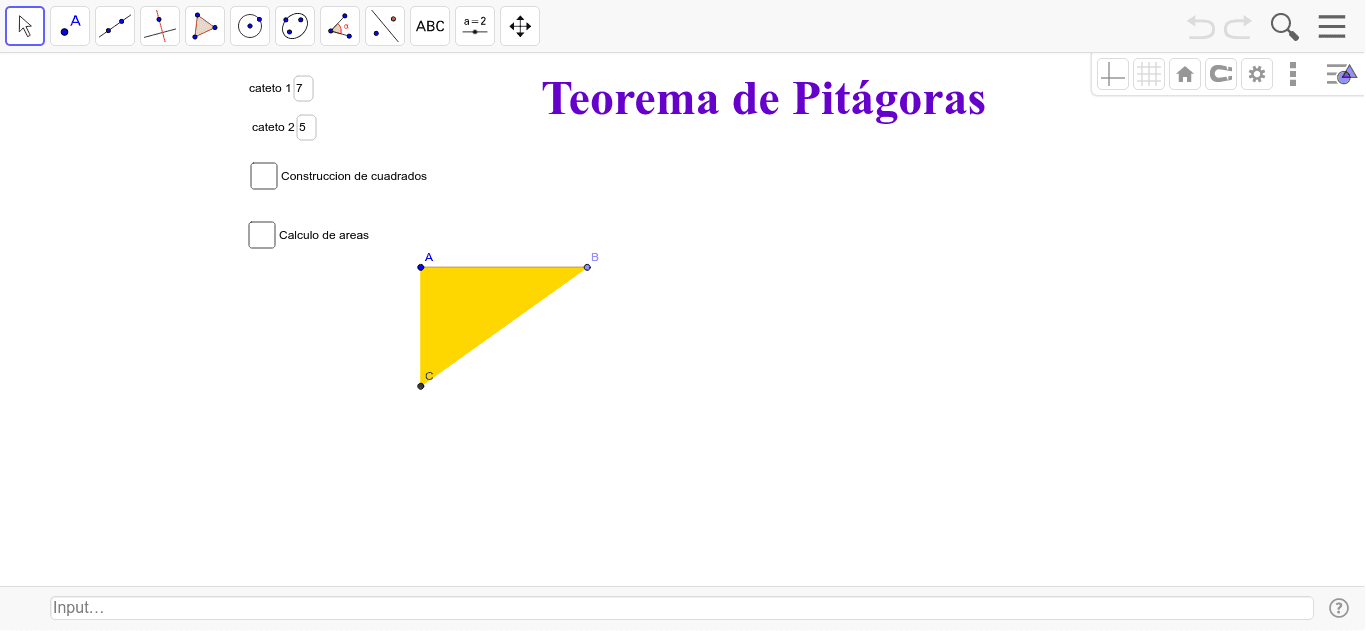Select the Ellipse conic tool
Image resolution: width=1366 pixels, height=631 pixels.
coord(295,26)
